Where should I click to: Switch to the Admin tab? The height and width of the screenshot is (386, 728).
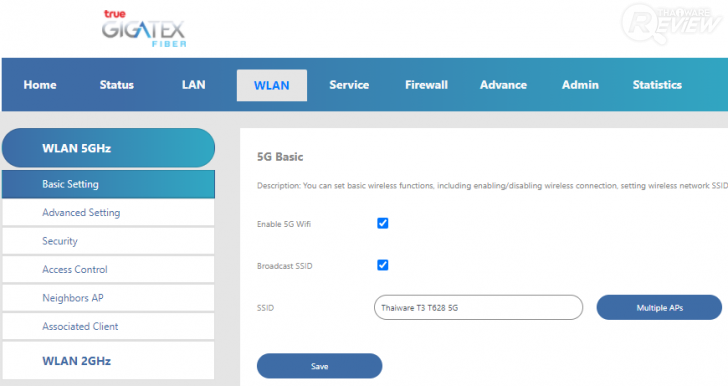coord(580,85)
